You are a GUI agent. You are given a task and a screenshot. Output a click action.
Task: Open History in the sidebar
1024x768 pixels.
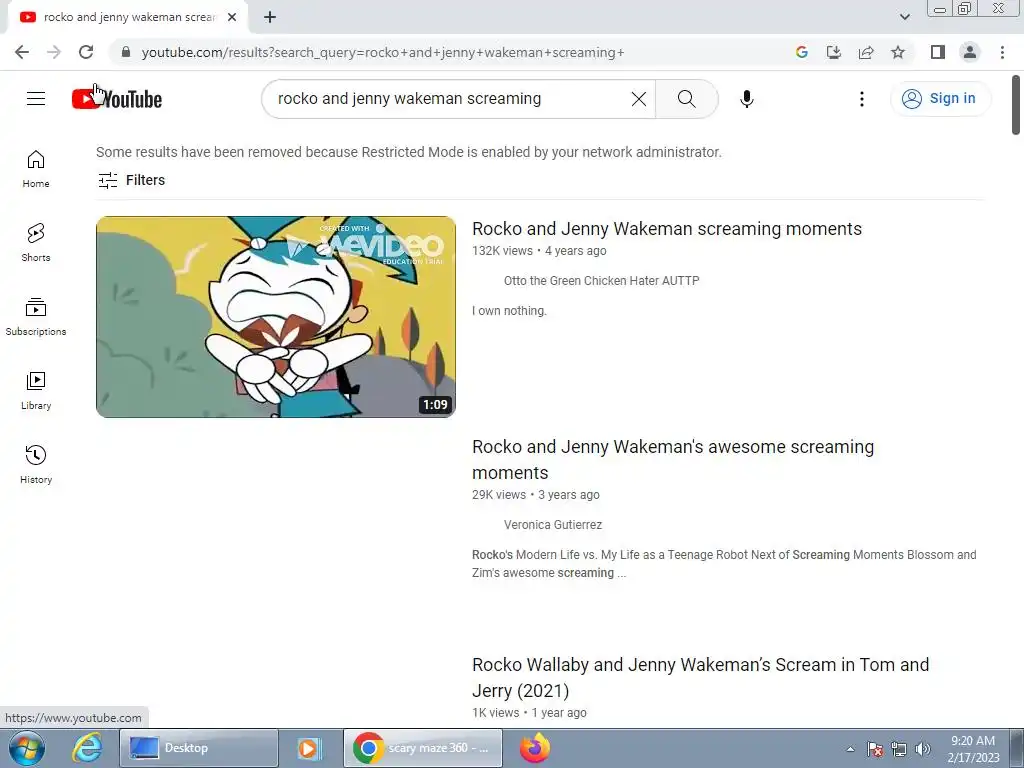(36, 464)
